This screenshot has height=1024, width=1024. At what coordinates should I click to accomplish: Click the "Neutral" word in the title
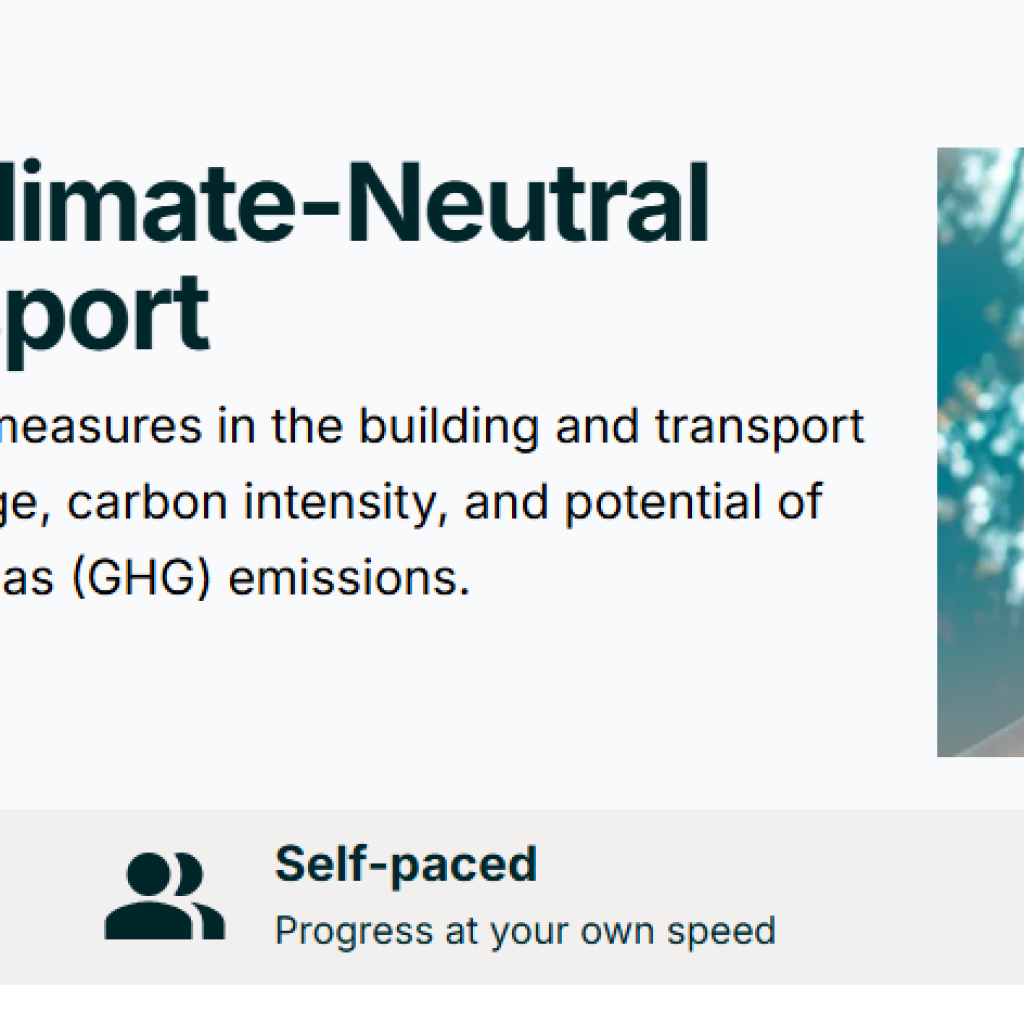click(x=561, y=205)
